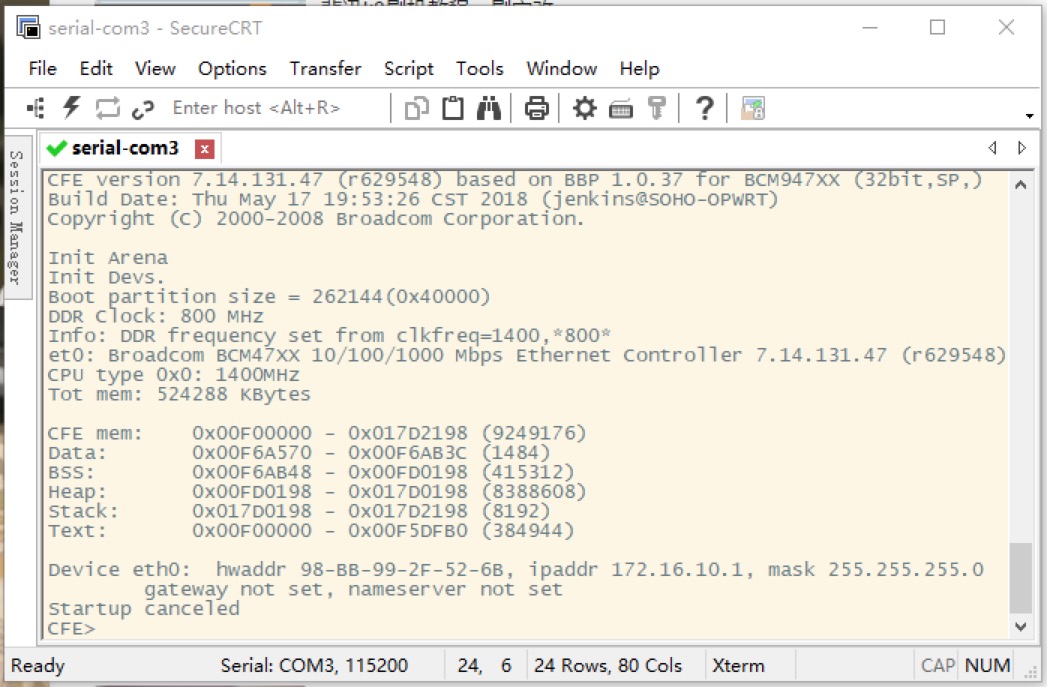Open the Transfer menu
1047x687 pixels.
325,69
